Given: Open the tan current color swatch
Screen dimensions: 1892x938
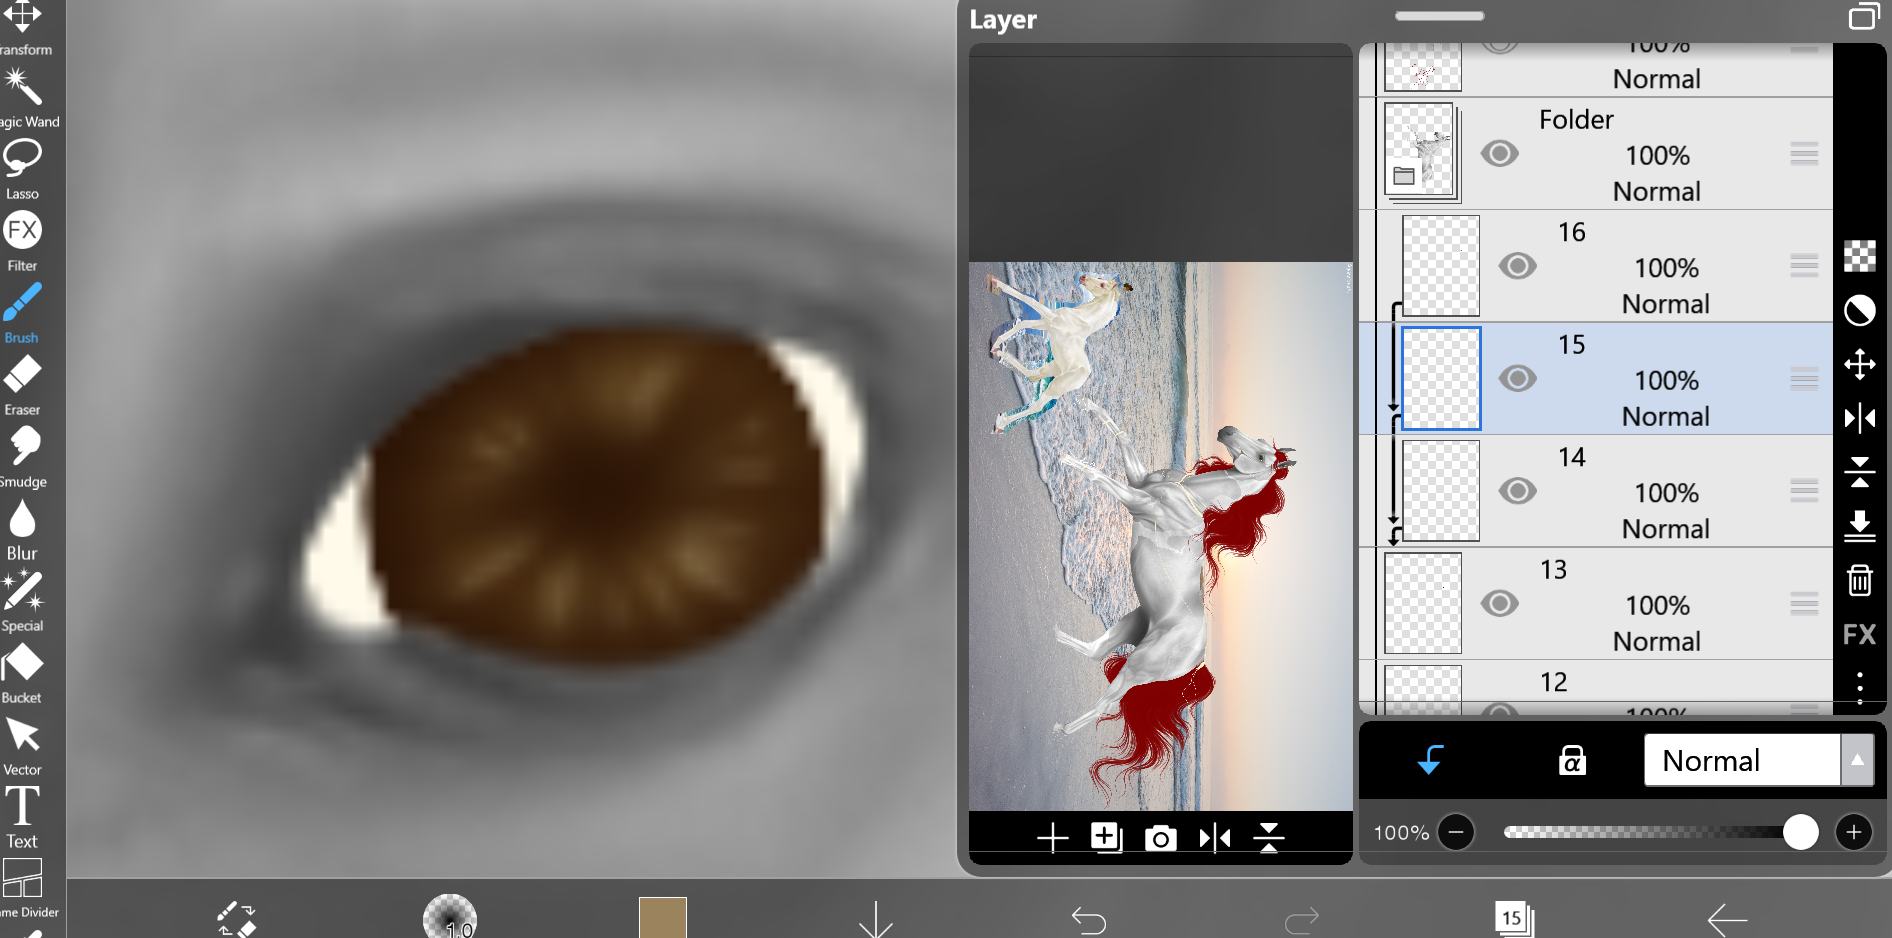Looking at the screenshot, I should (662, 917).
